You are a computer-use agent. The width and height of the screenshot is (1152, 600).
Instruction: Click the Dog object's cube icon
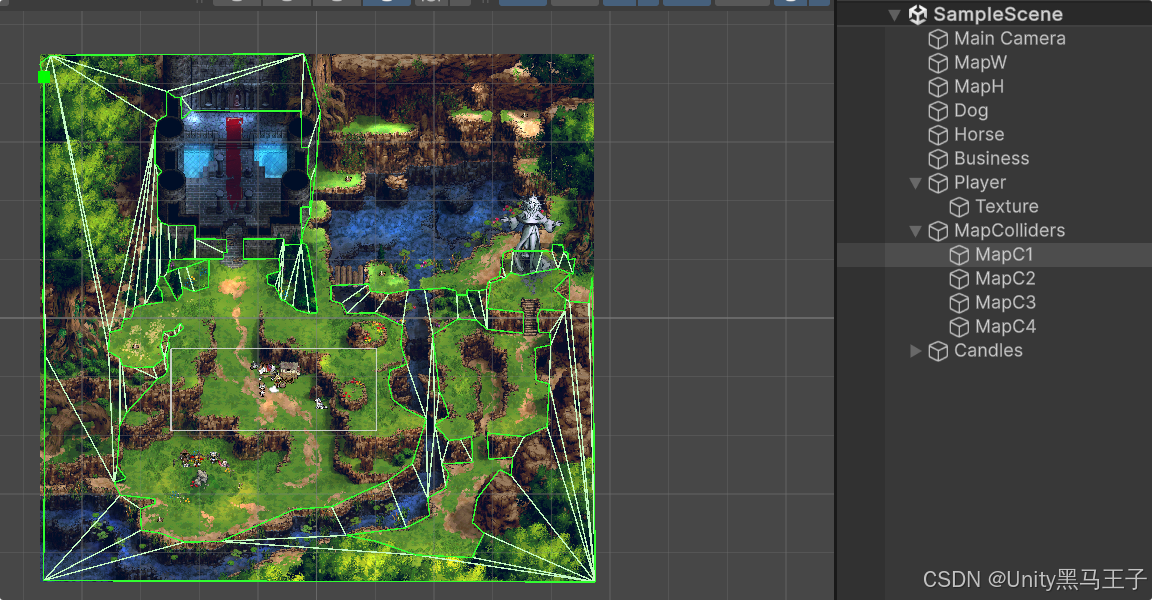tap(938, 111)
